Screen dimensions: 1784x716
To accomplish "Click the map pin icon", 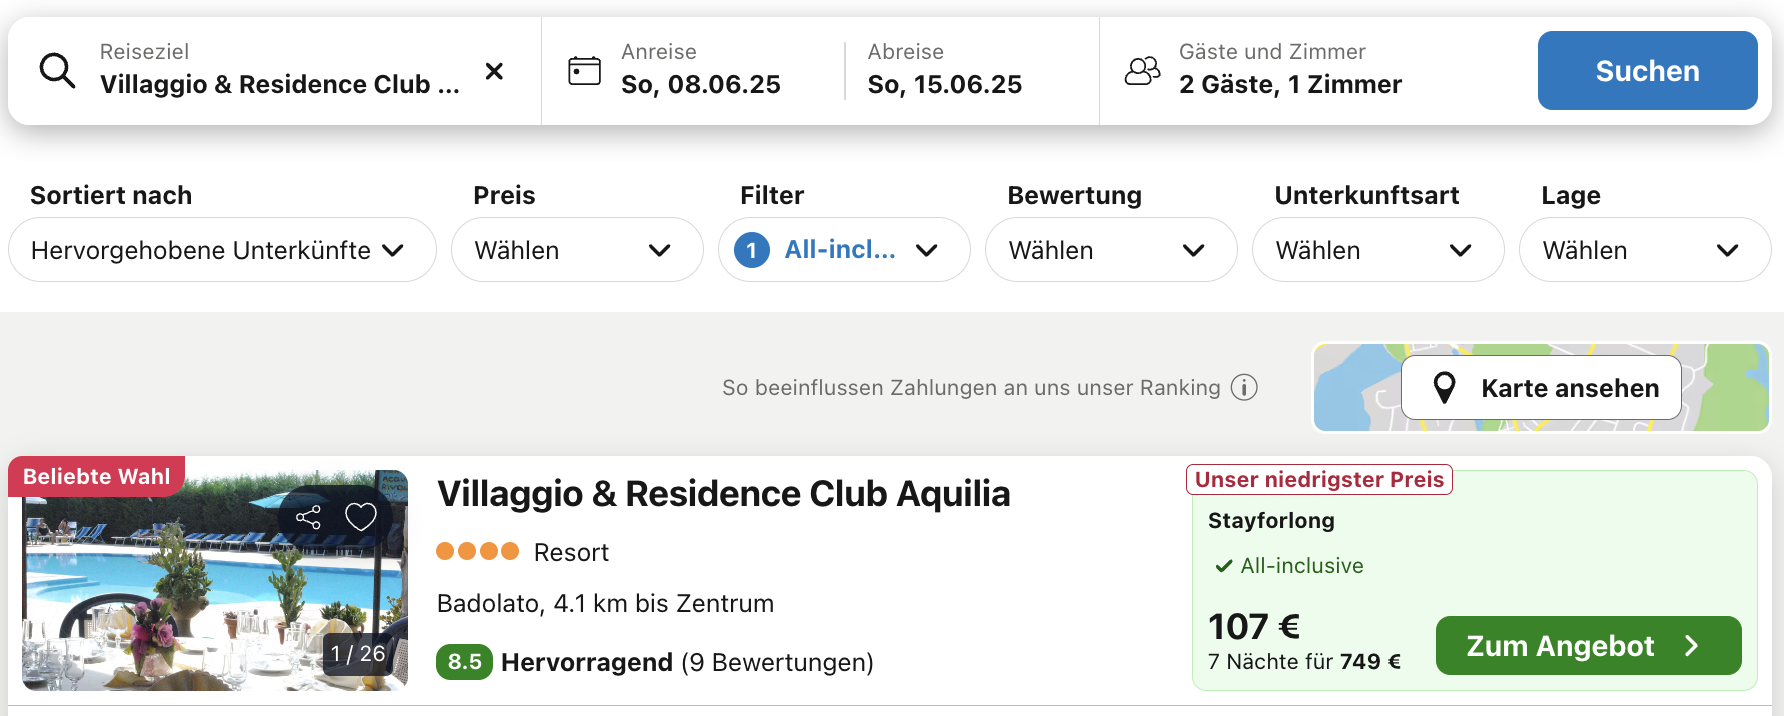I will [x=1444, y=388].
